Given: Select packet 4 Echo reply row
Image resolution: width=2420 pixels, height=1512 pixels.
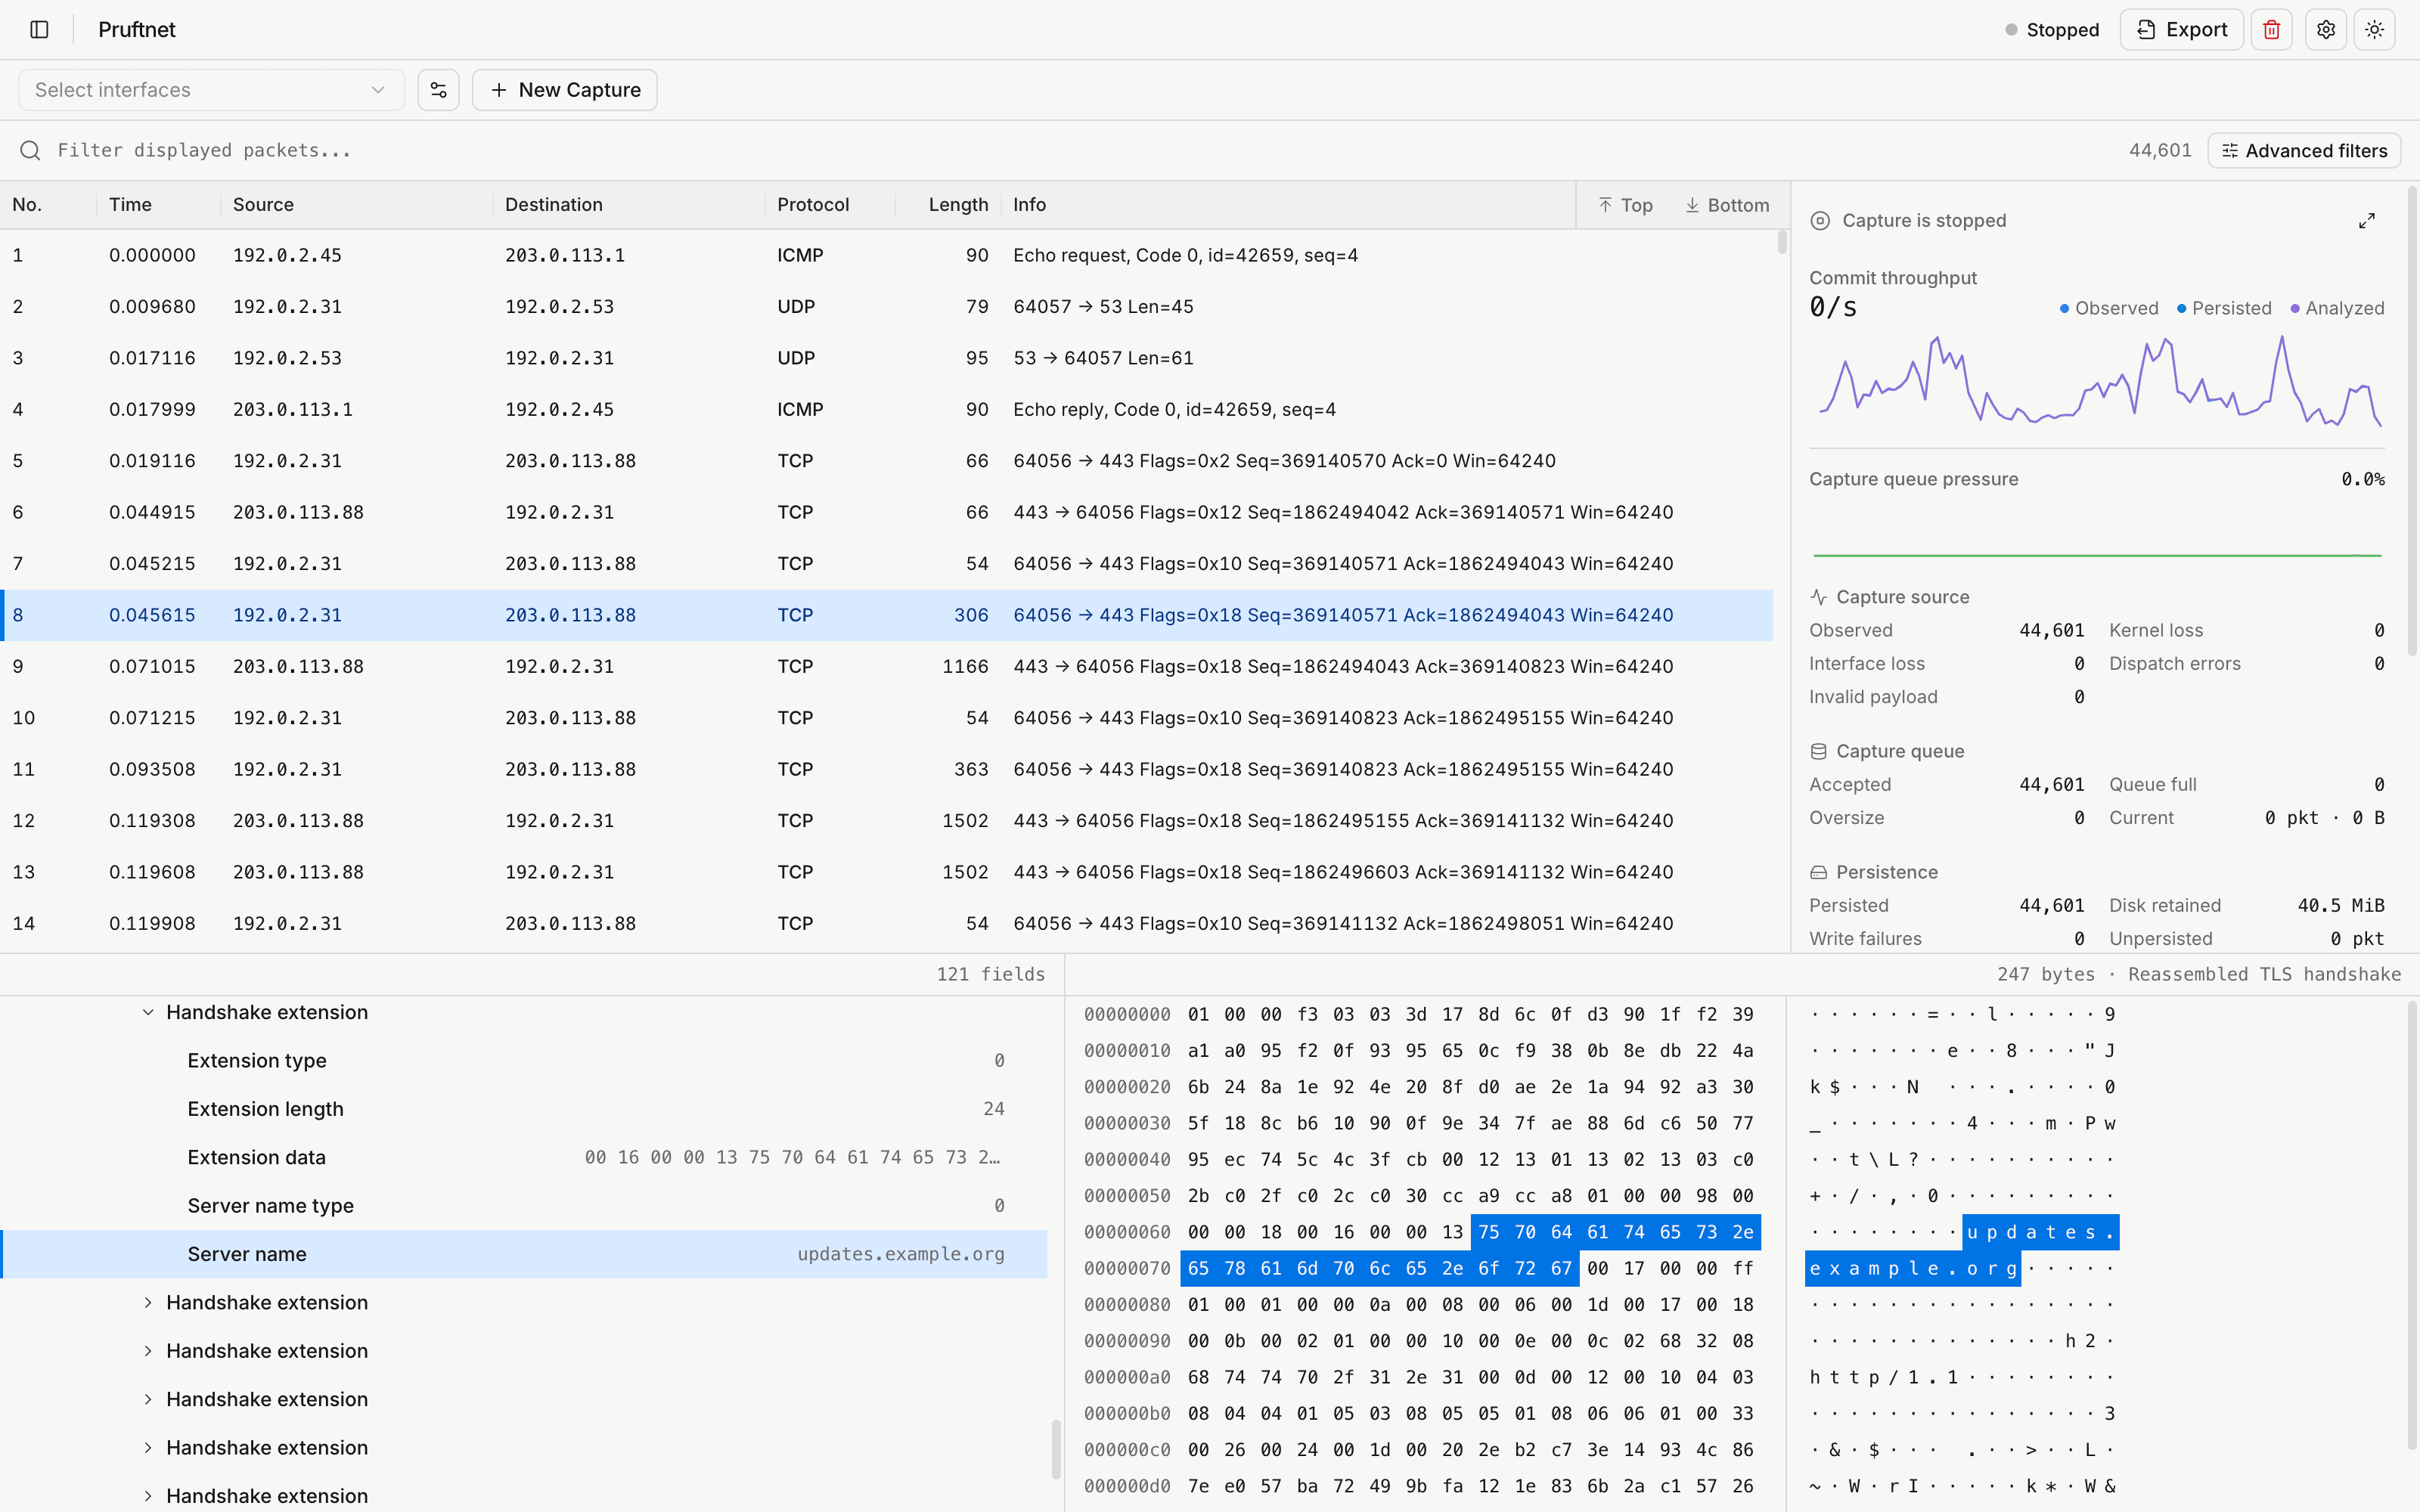Looking at the screenshot, I should pyautogui.click(x=886, y=409).
